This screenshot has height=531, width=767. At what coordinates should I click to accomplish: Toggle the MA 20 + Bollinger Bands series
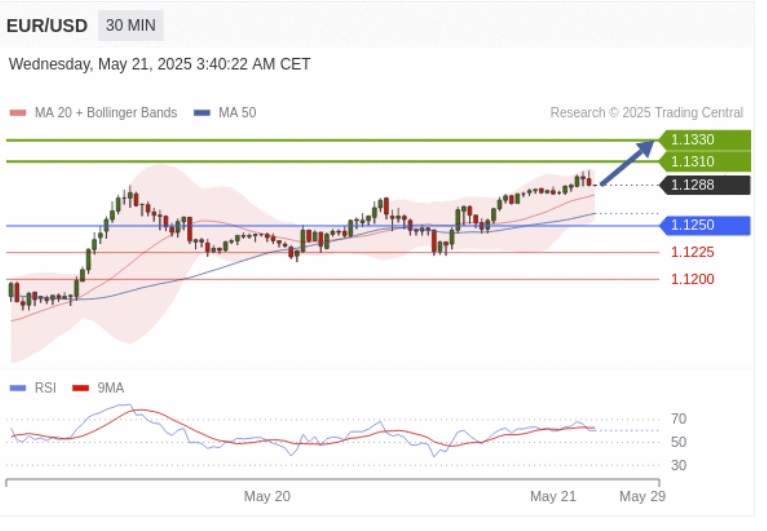[105, 113]
